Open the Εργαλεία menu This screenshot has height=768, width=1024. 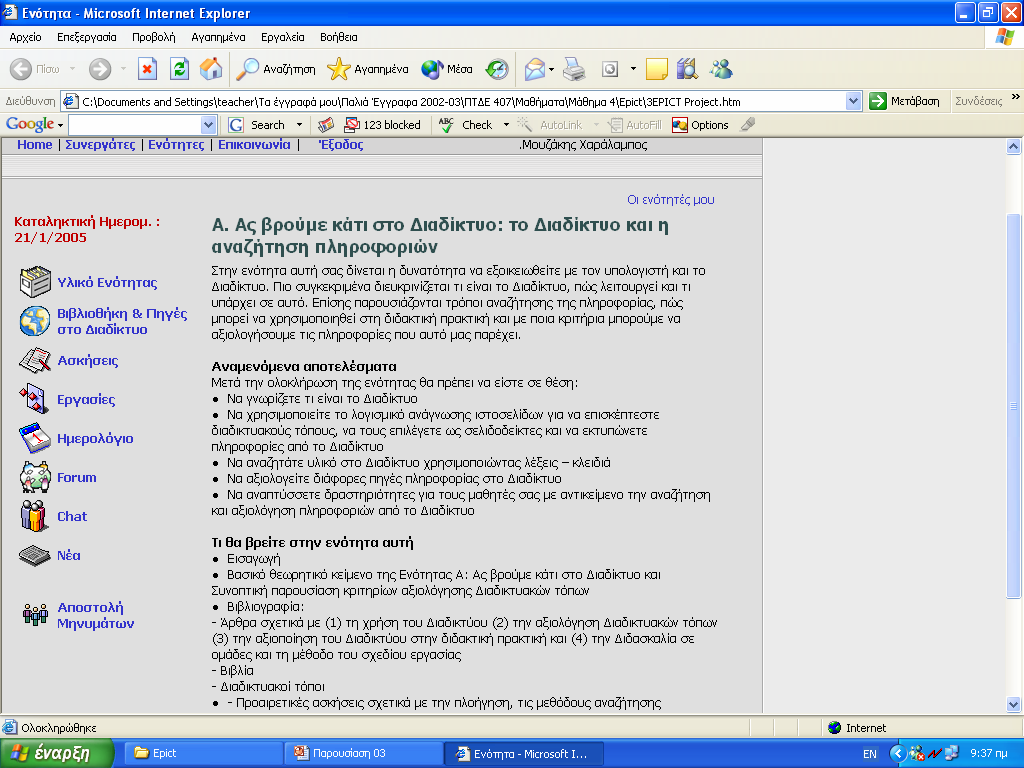[x=283, y=37]
